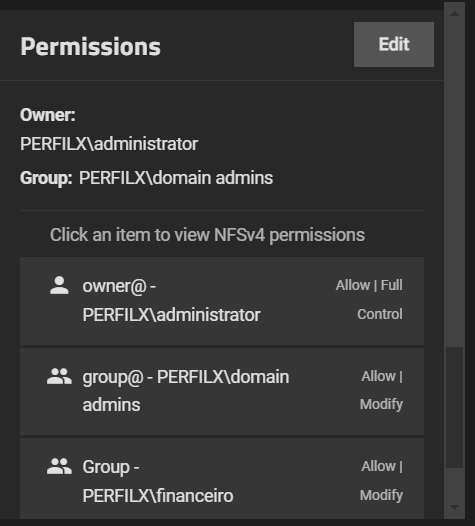Click the Edit permissions button

coord(394,45)
